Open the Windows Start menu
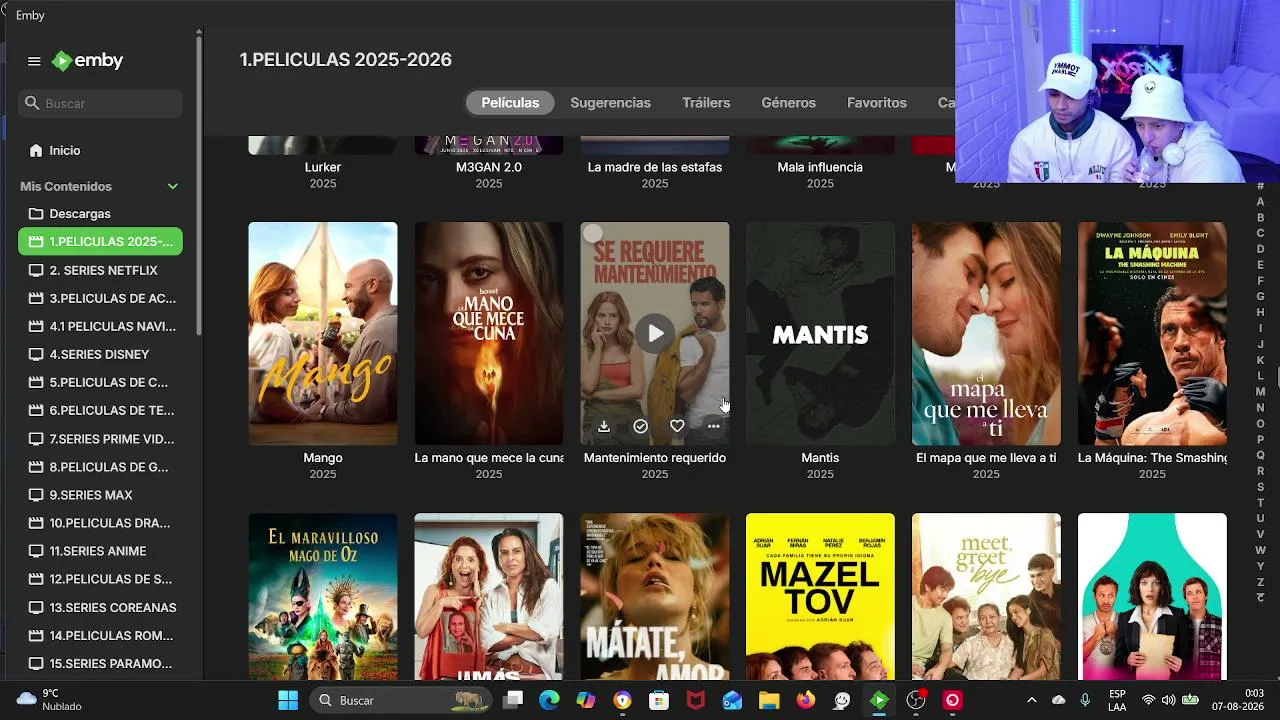1280x720 pixels. pyautogui.click(x=288, y=700)
